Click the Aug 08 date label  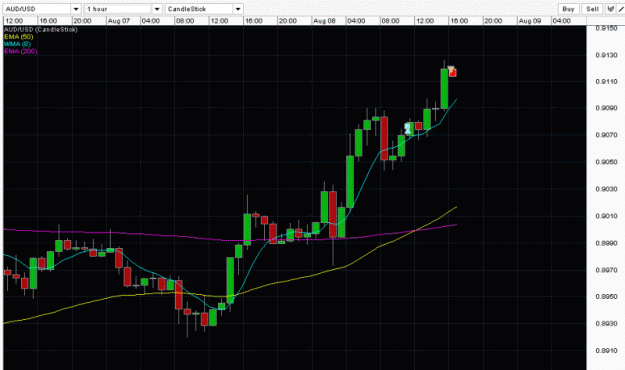coord(324,21)
